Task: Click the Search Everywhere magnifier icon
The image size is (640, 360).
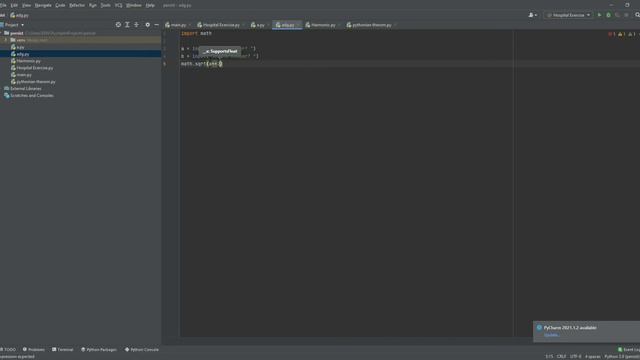Action: 637,15
